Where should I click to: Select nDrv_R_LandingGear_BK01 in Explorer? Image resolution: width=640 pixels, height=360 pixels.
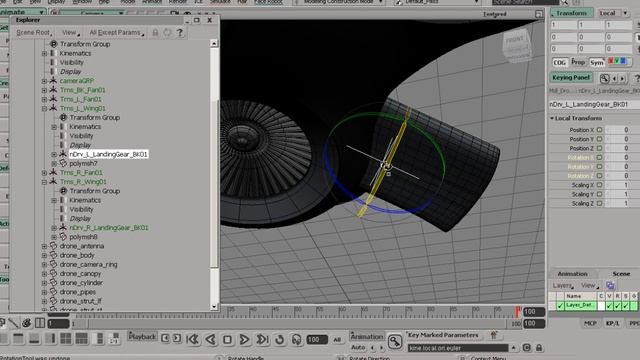tap(109, 228)
